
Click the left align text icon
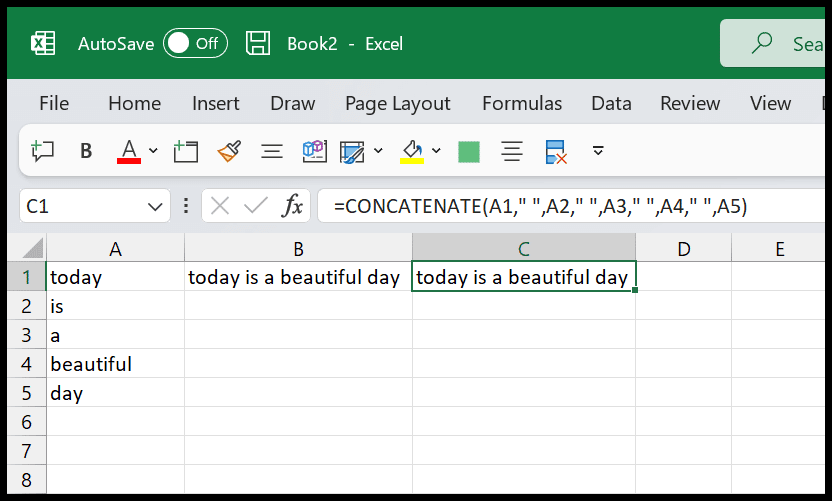tap(272, 151)
